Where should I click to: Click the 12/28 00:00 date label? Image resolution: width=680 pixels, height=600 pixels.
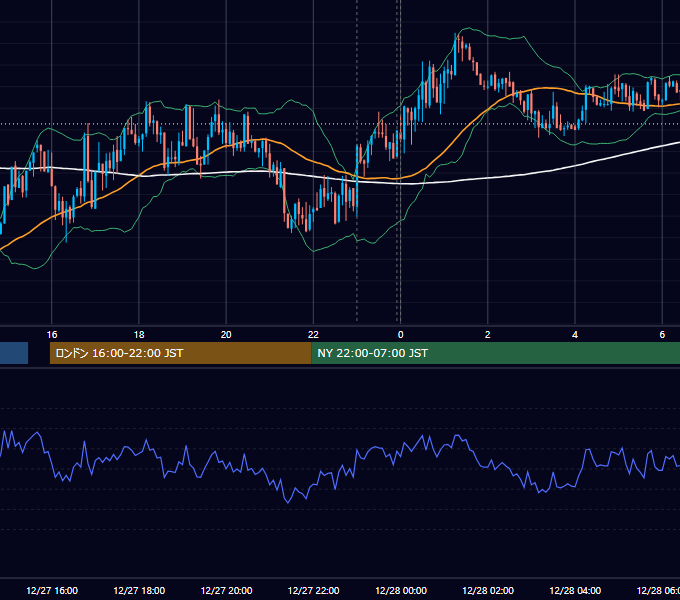click(401, 590)
